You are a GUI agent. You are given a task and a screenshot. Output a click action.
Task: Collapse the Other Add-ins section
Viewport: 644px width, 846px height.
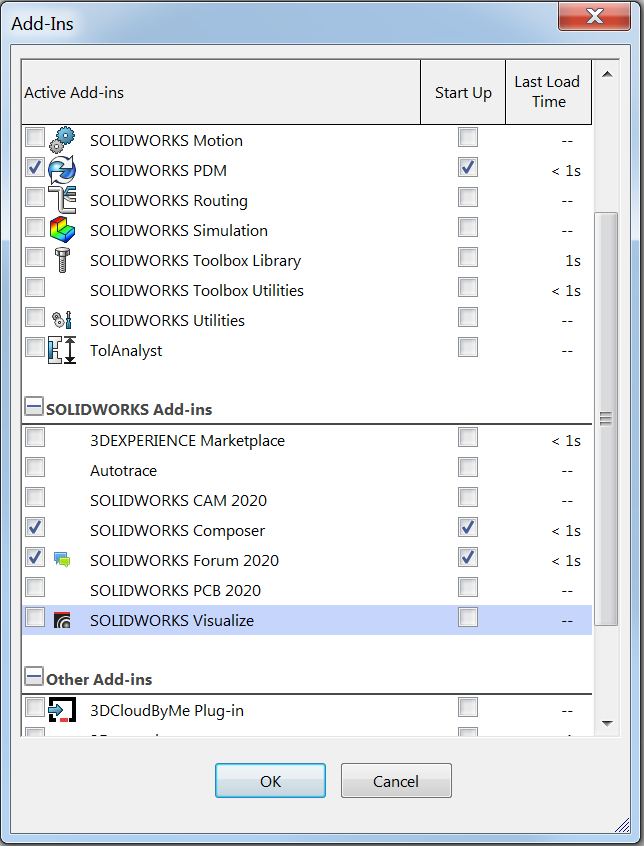(x=34, y=676)
